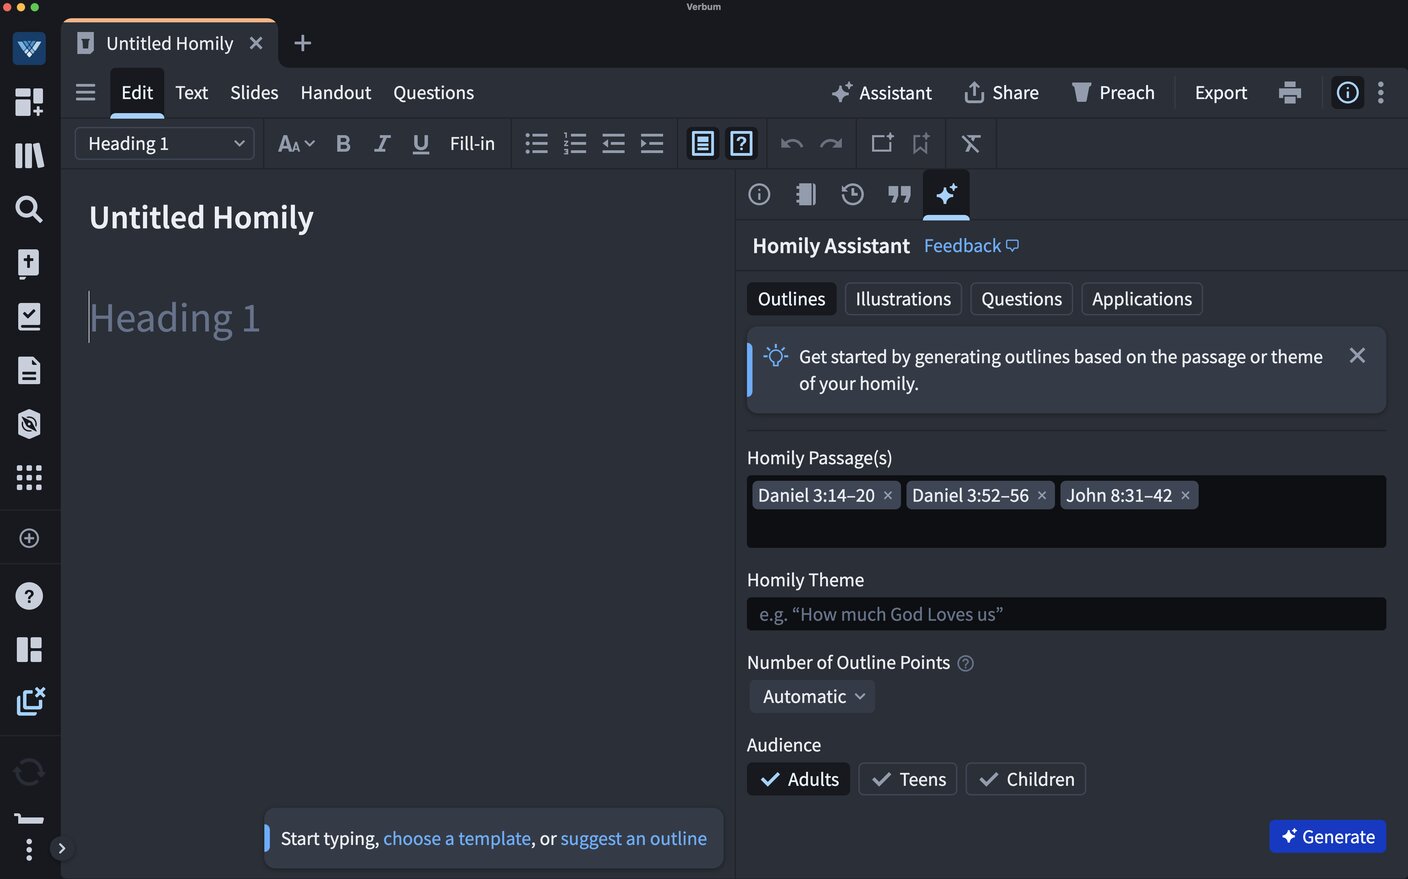Screen dimensions: 1408x879
Task: Open the library icon in the left sidebar
Action: click(x=29, y=155)
